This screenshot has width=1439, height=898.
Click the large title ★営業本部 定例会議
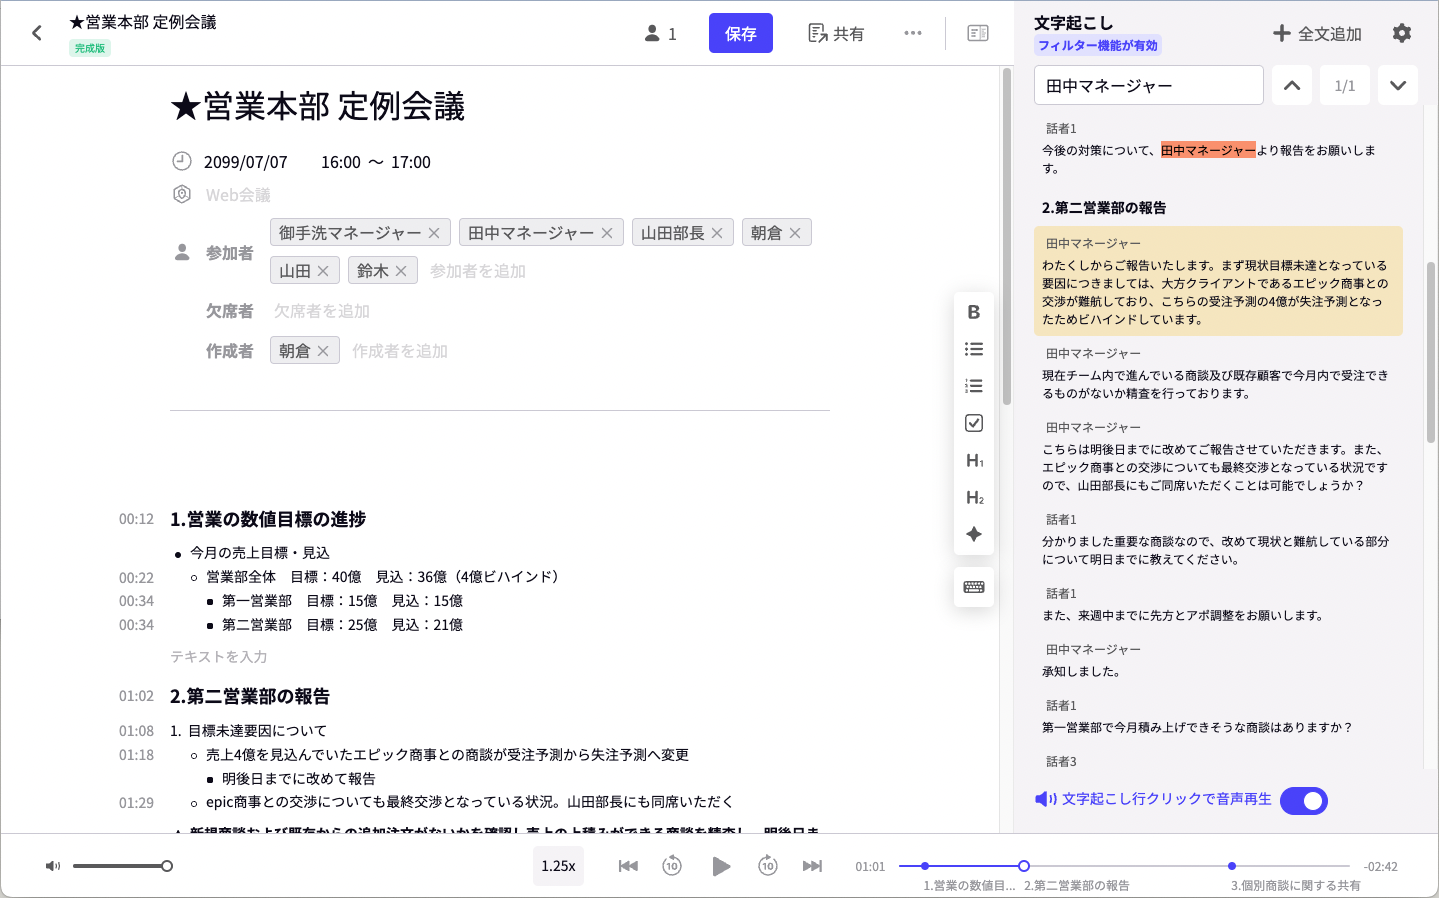point(317,106)
